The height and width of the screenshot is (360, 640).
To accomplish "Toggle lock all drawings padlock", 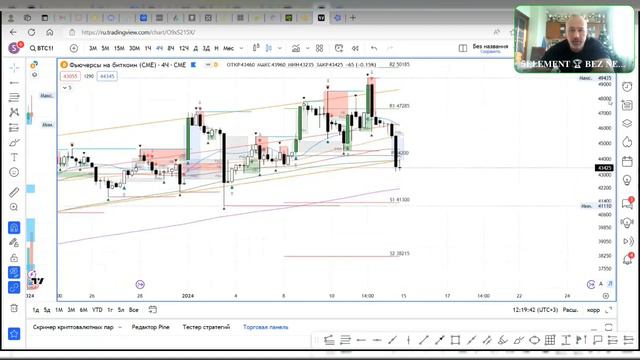I will tap(14, 258).
